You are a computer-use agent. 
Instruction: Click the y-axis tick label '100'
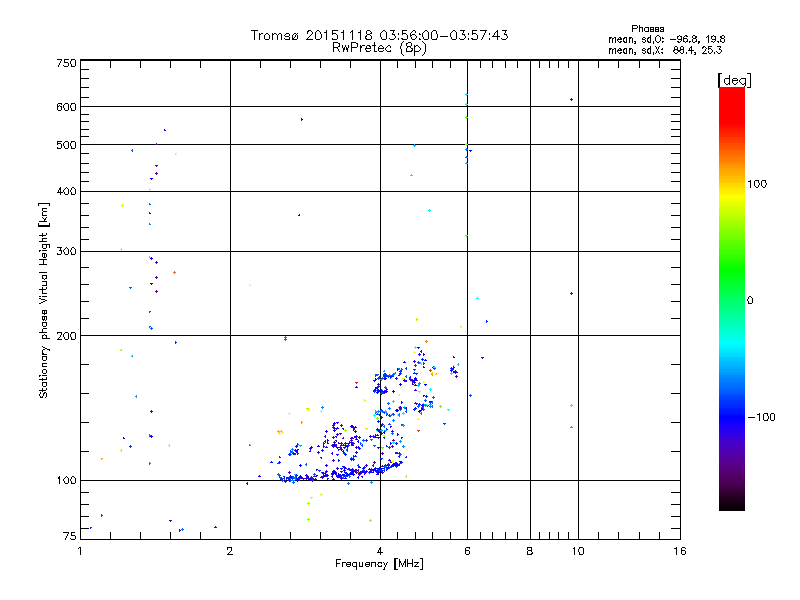[x=66, y=481]
